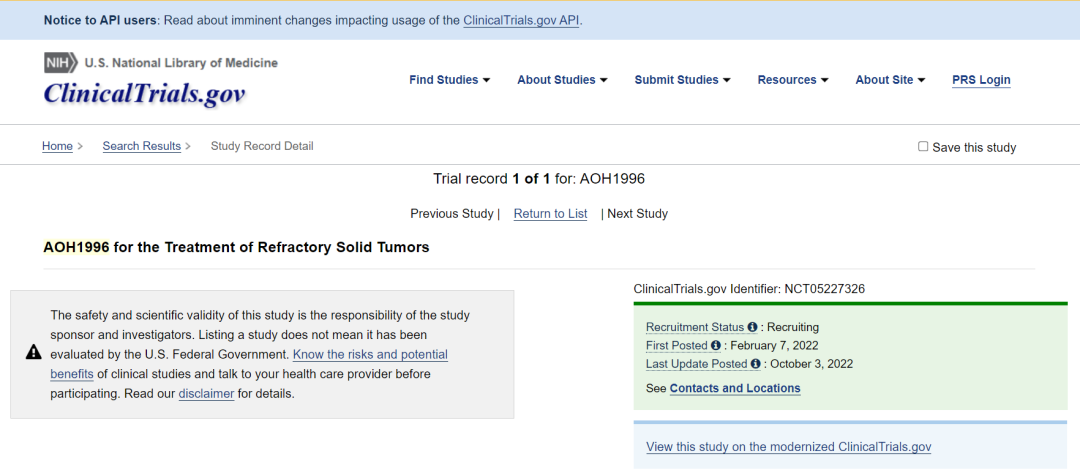Click the warning triangle icon
This screenshot has width=1080, height=470.
[x=33, y=353]
